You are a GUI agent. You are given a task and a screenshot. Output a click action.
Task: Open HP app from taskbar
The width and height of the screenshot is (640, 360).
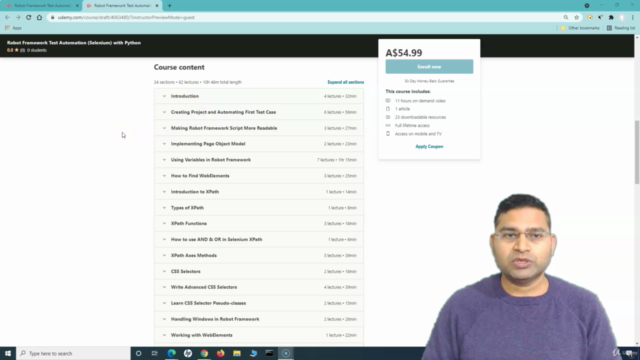[188, 353]
